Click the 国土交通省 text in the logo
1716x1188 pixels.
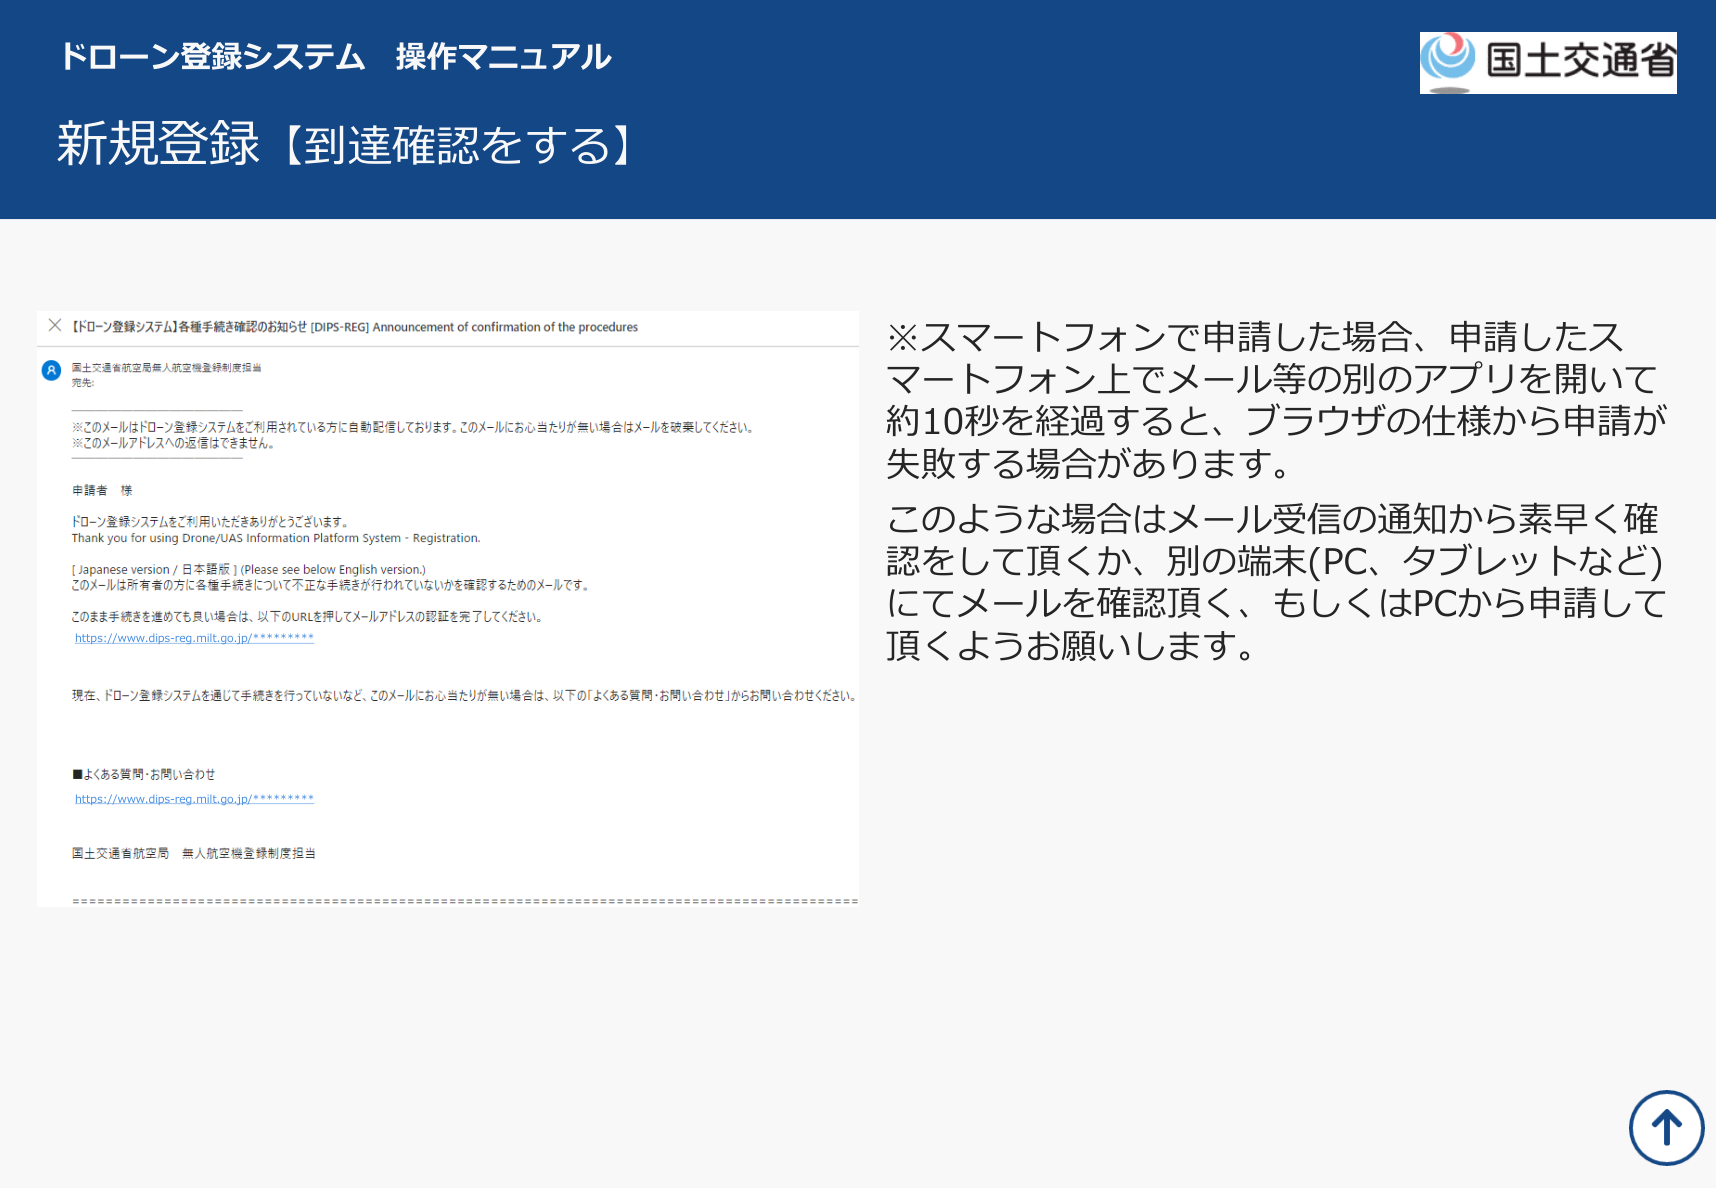tap(1580, 61)
